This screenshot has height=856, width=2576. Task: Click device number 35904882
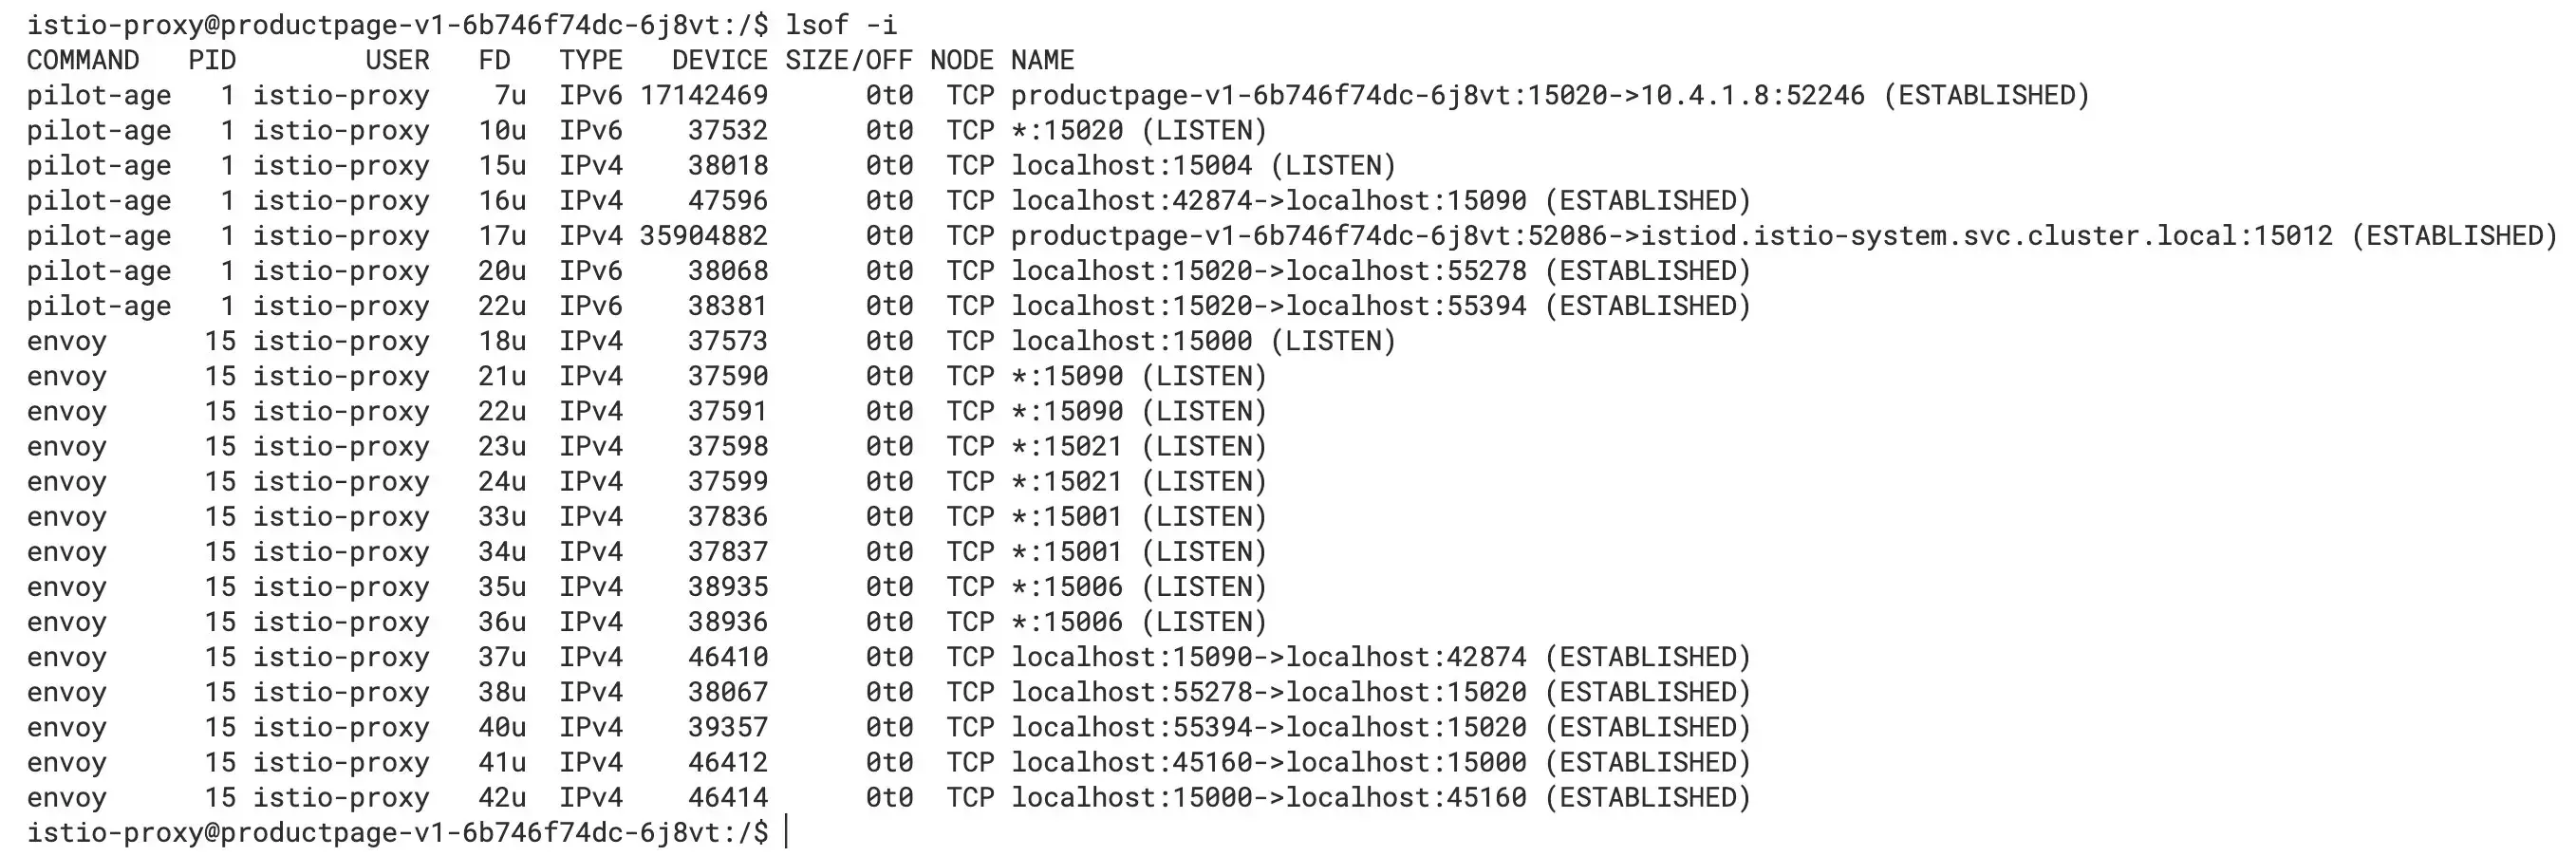(704, 236)
